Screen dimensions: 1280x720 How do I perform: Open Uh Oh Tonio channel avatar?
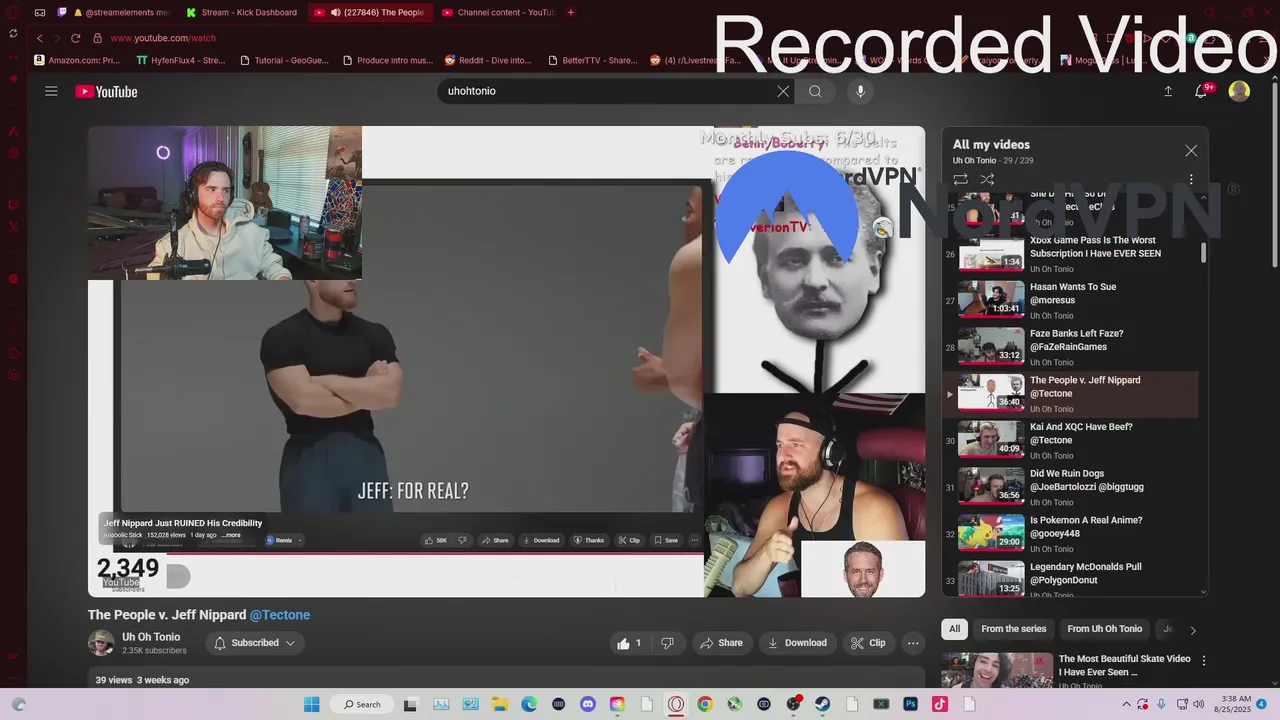click(x=101, y=643)
